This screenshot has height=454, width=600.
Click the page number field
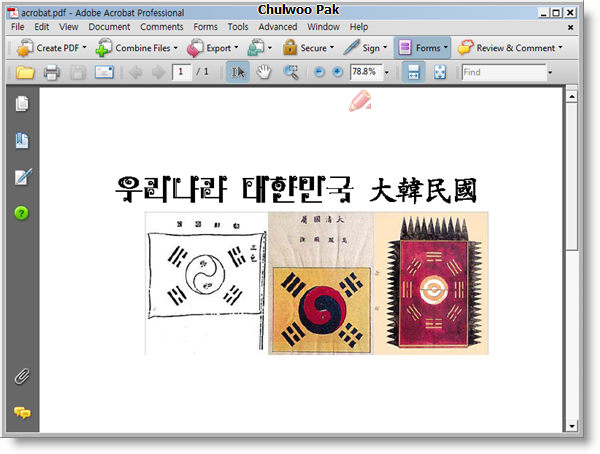click(182, 72)
